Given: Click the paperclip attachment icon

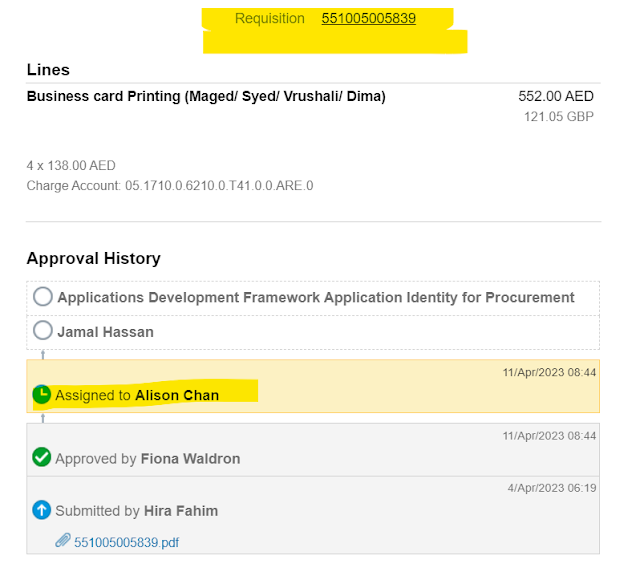Looking at the screenshot, I should pos(62,541).
